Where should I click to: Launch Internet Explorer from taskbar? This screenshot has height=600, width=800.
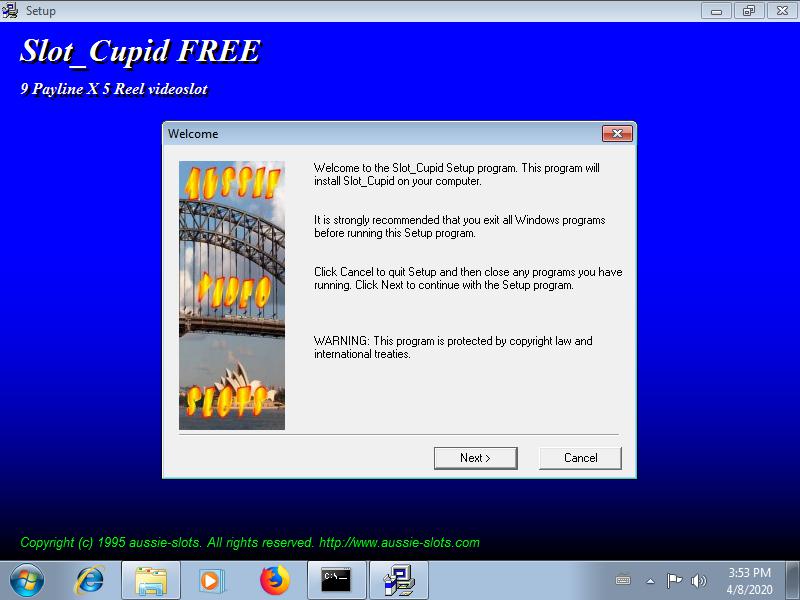tap(90, 580)
